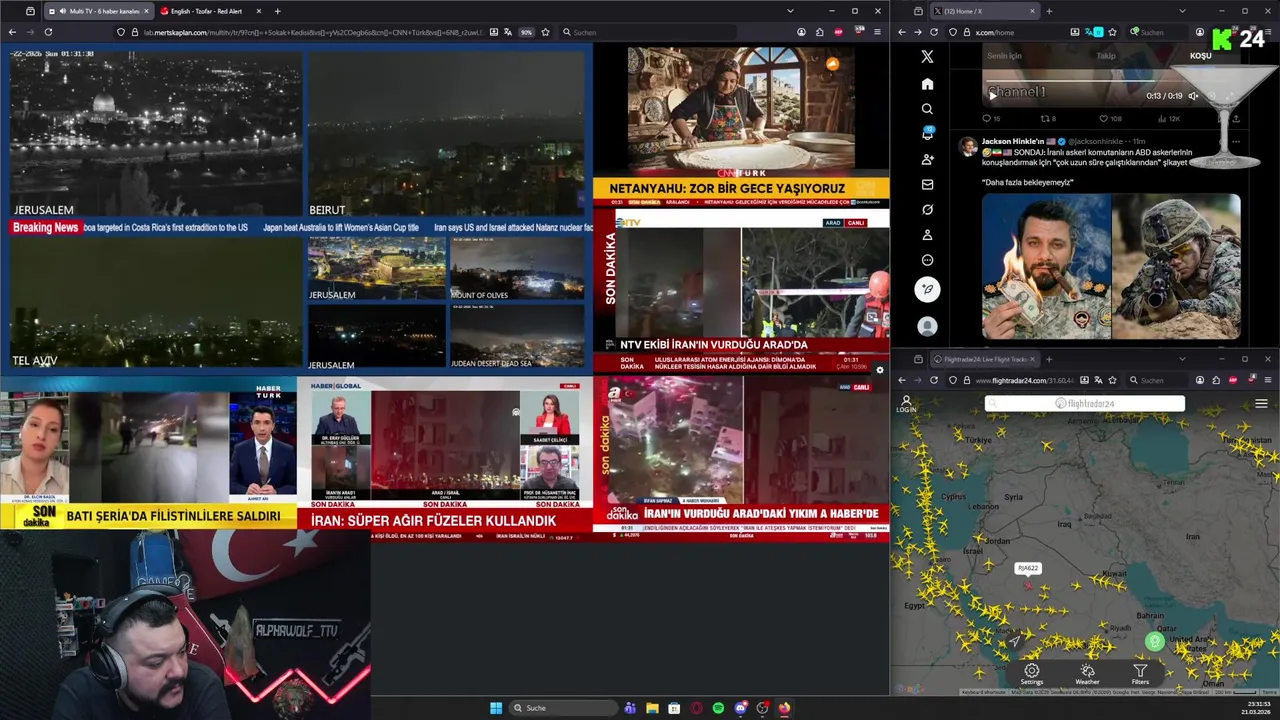Image resolution: width=1280 pixels, height=720 pixels.
Task: Open Spotify from taskbar
Action: pyautogui.click(x=718, y=708)
